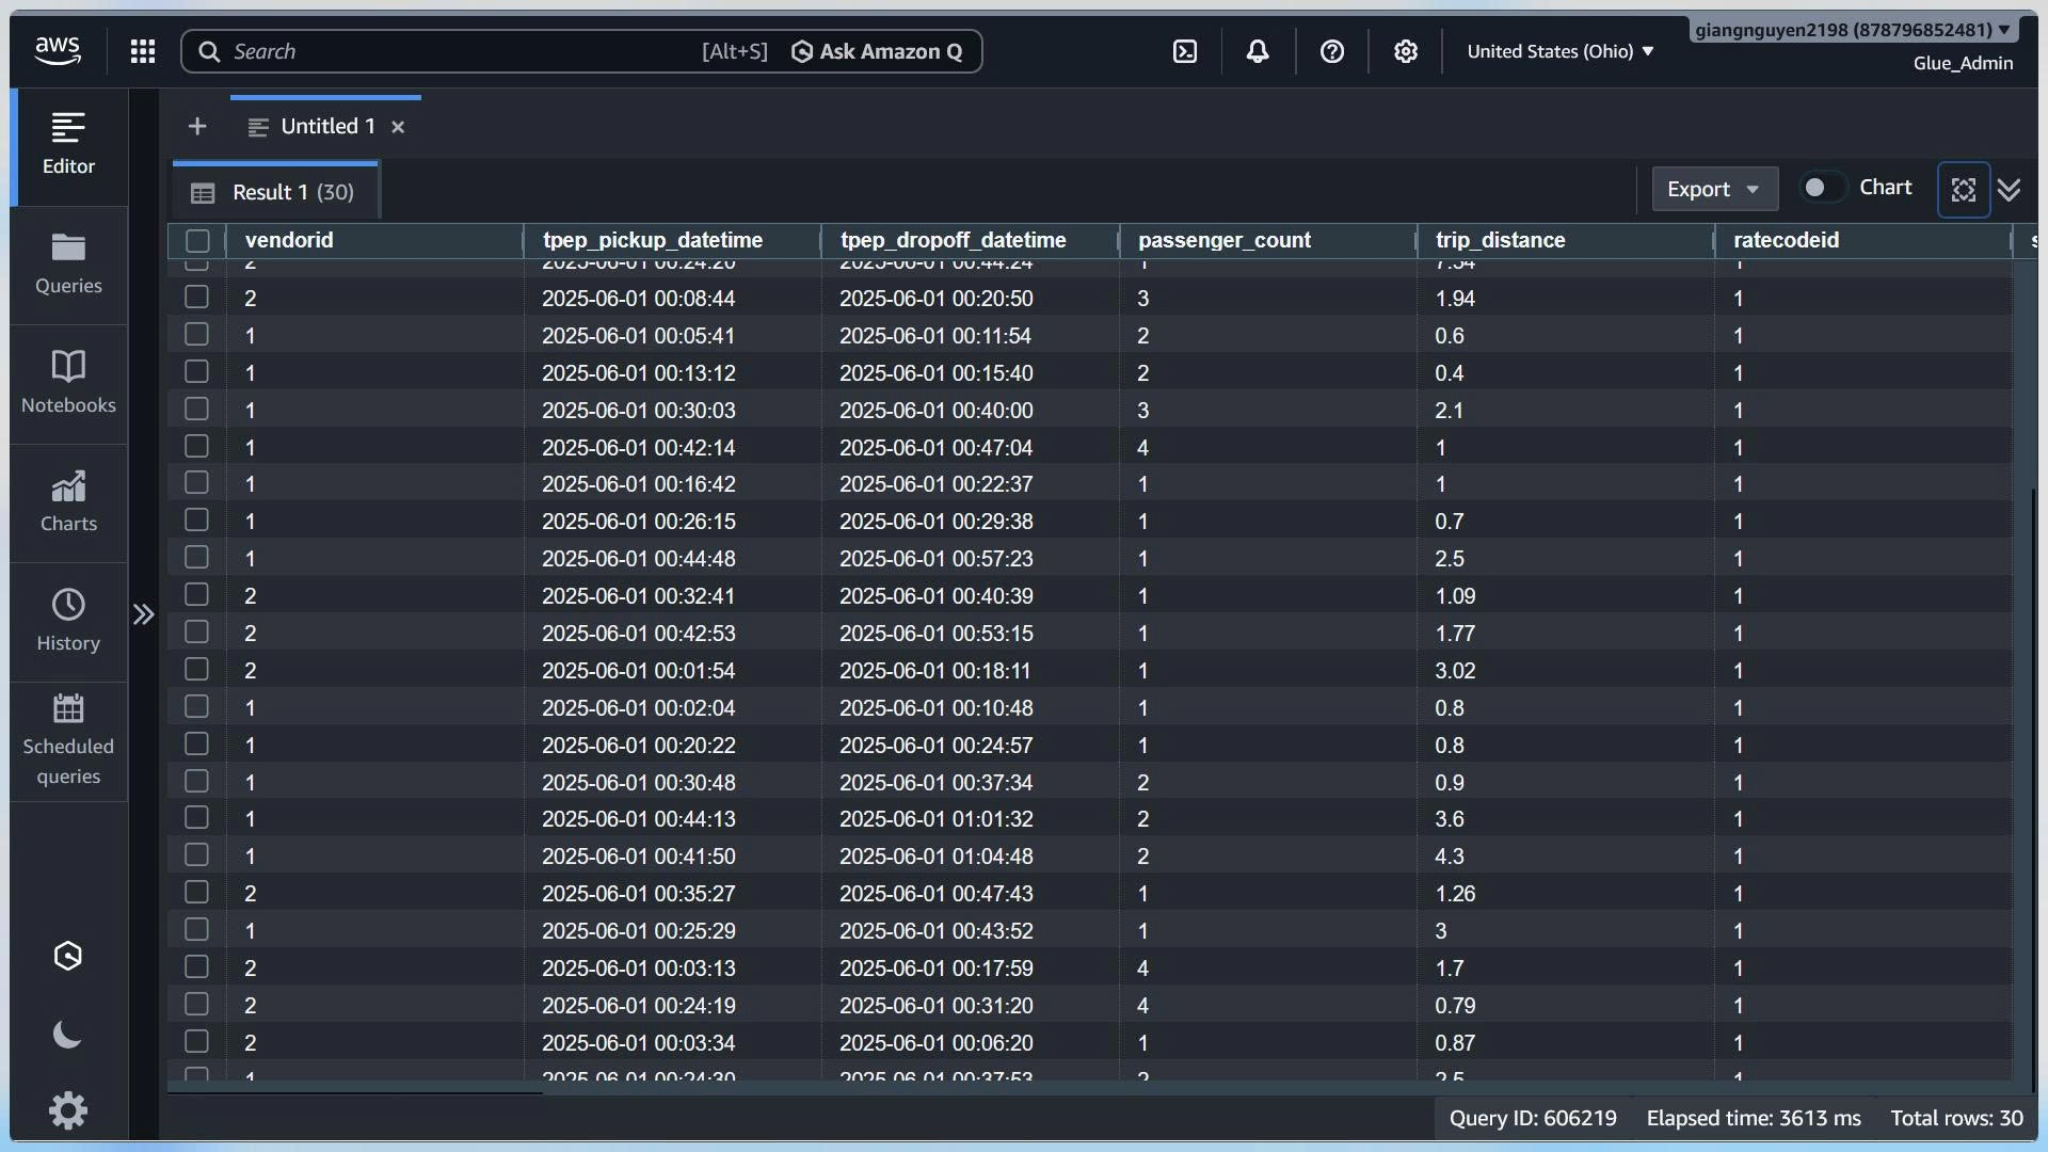Viewport: 2048px width, 1152px height.
Task: Open the Queries sidebar panel
Action: 68,264
